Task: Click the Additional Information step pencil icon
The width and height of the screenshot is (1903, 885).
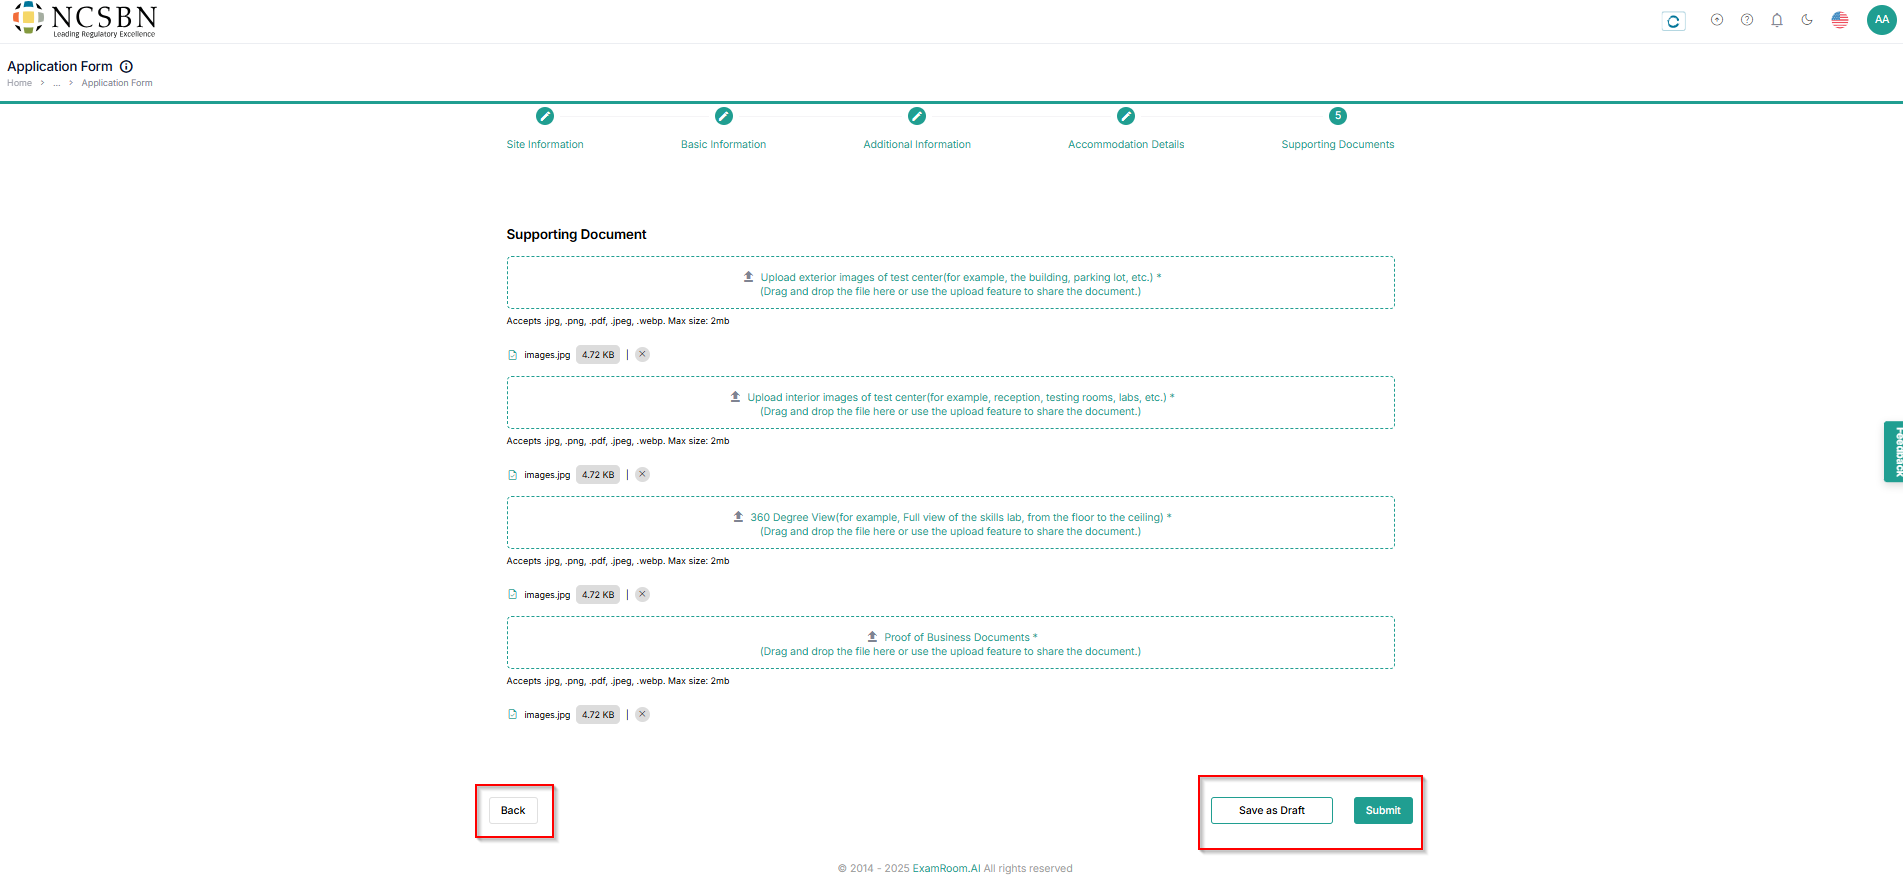Action: (917, 116)
